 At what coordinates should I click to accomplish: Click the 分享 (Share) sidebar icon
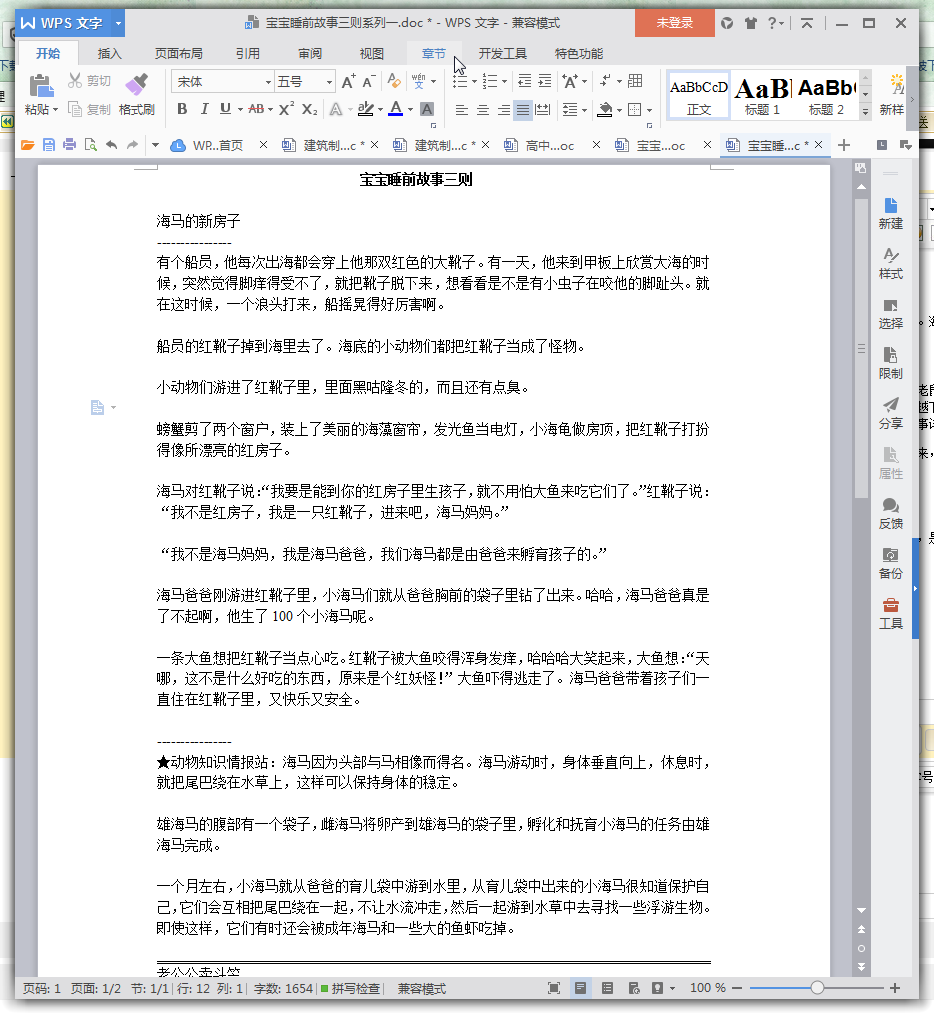(891, 413)
